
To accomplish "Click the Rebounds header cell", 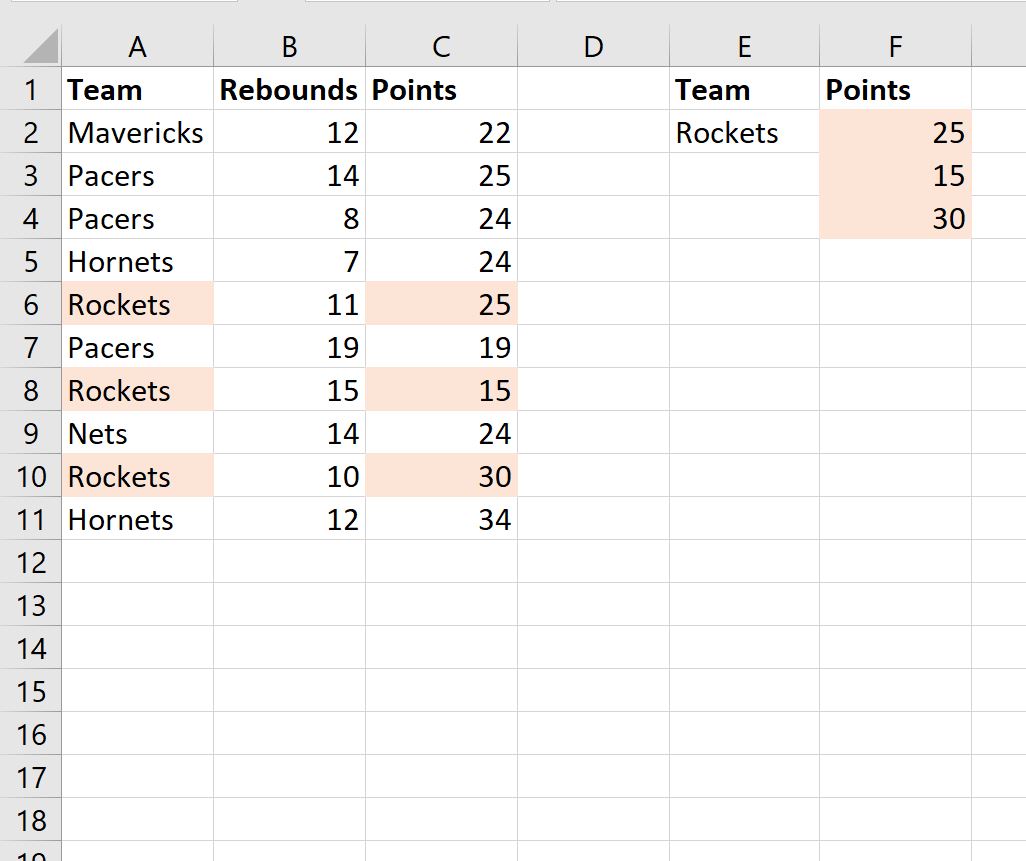I will pyautogui.click(x=288, y=90).
